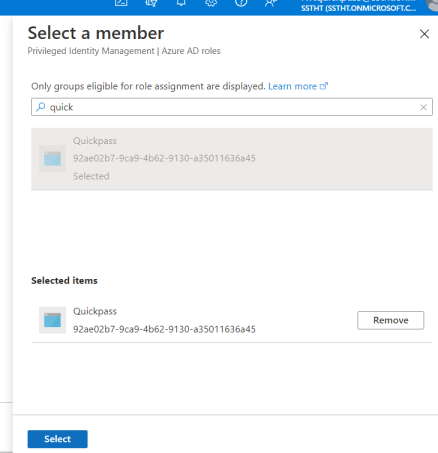Screen dimensions: 438x453
Task: Open the feedback icon in header
Action: (x=271, y=3)
